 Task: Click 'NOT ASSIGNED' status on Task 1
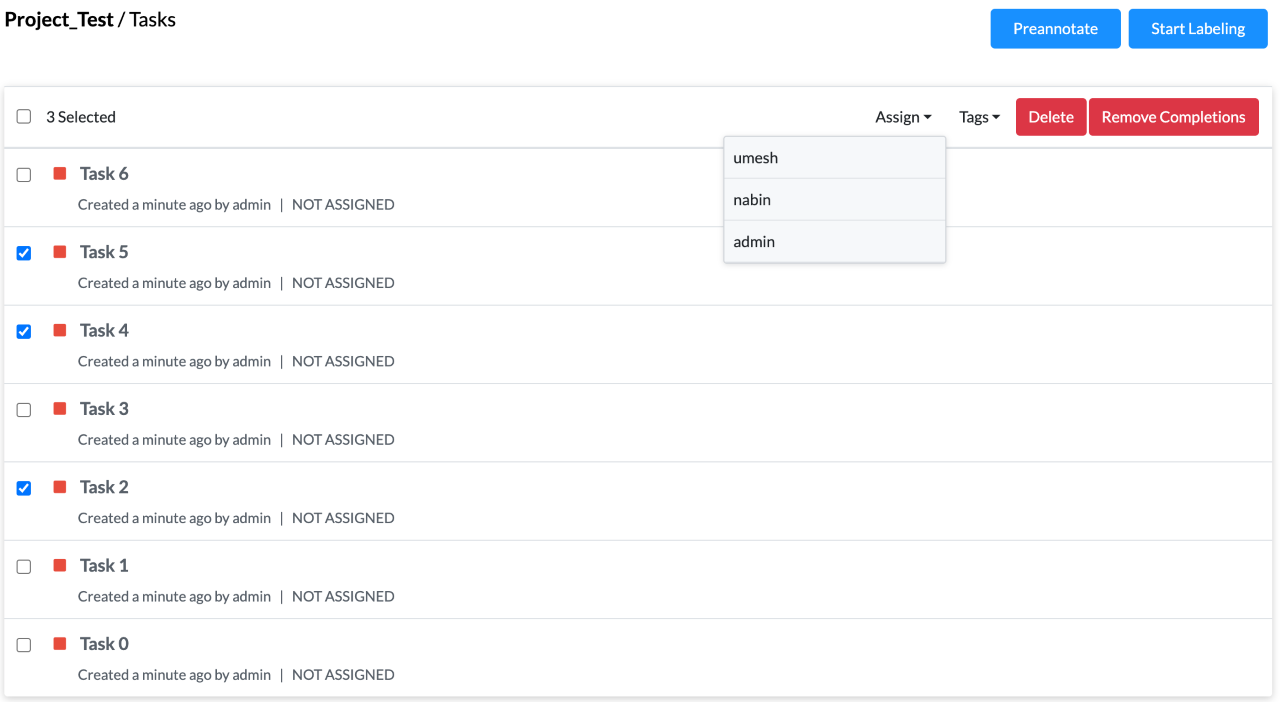(x=343, y=596)
